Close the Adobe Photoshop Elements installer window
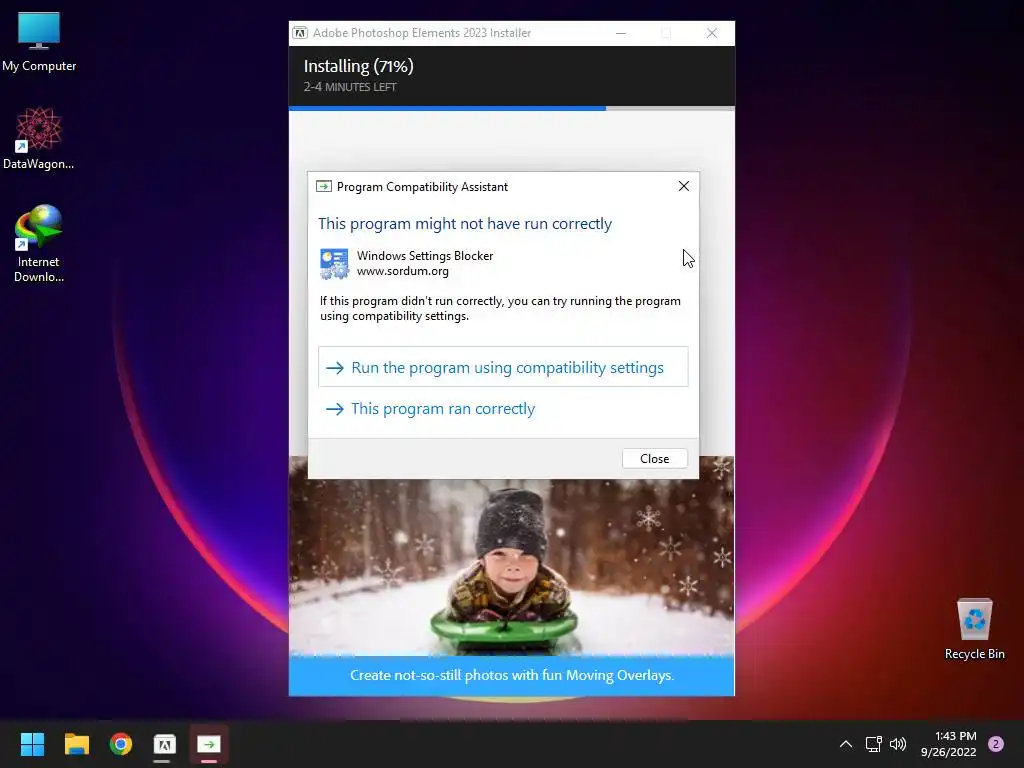The image size is (1024, 768). point(712,33)
